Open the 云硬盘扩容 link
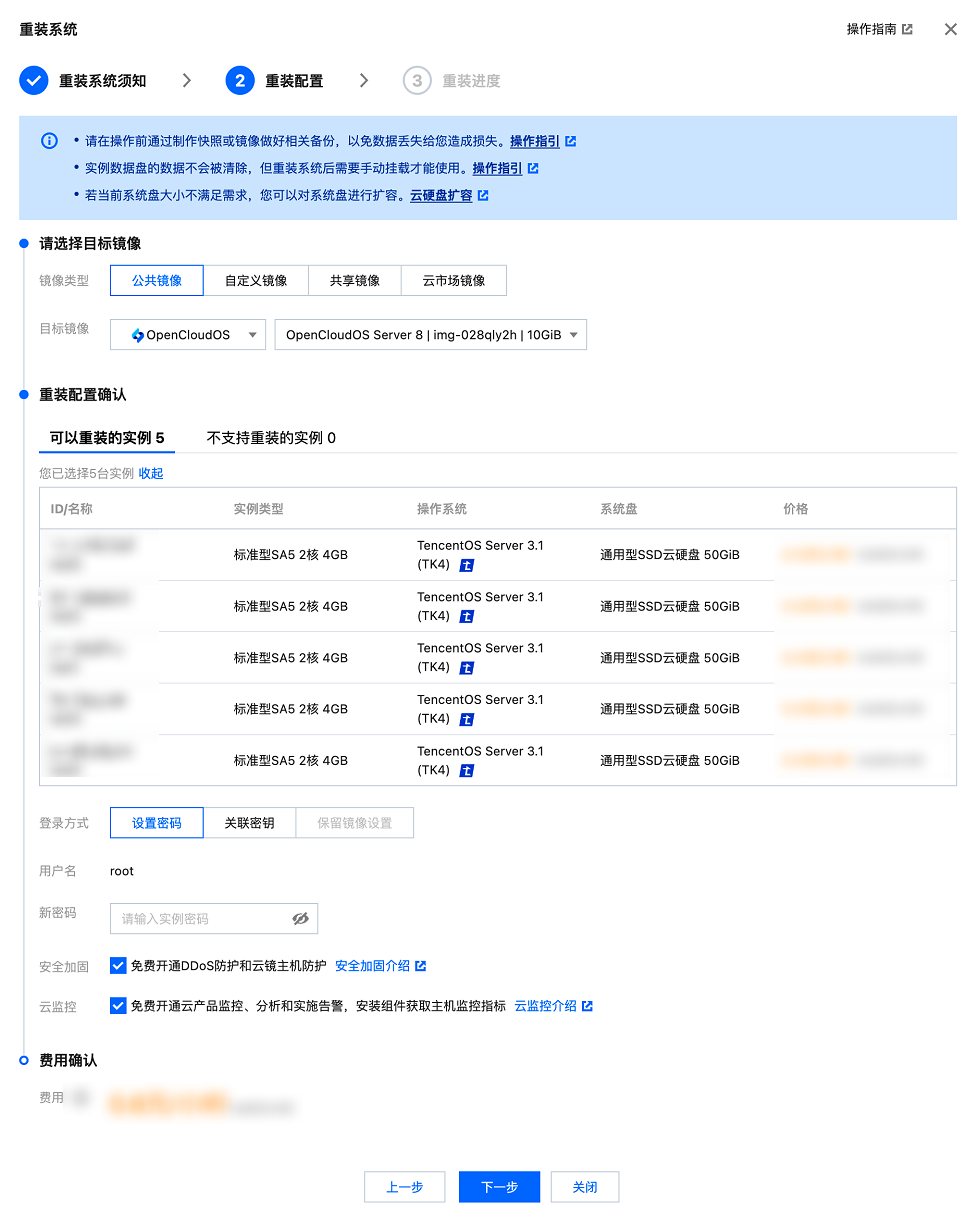966x1226 pixels. (441, 195)
